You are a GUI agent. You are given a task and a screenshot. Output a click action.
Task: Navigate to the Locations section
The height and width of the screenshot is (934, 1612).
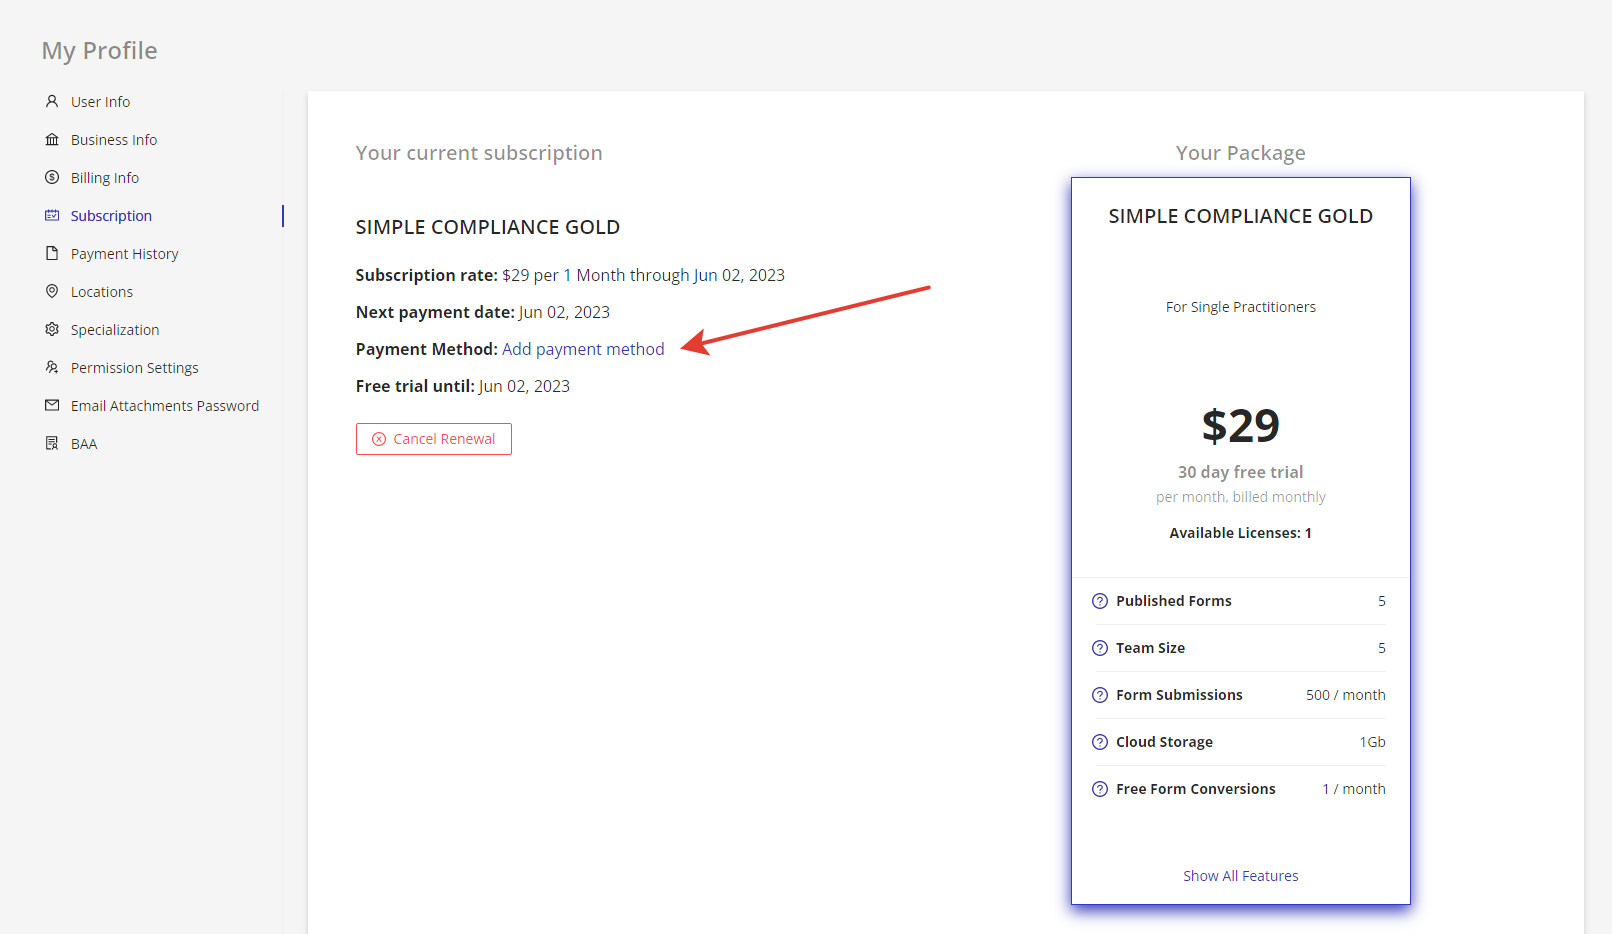tap(100, 291)
